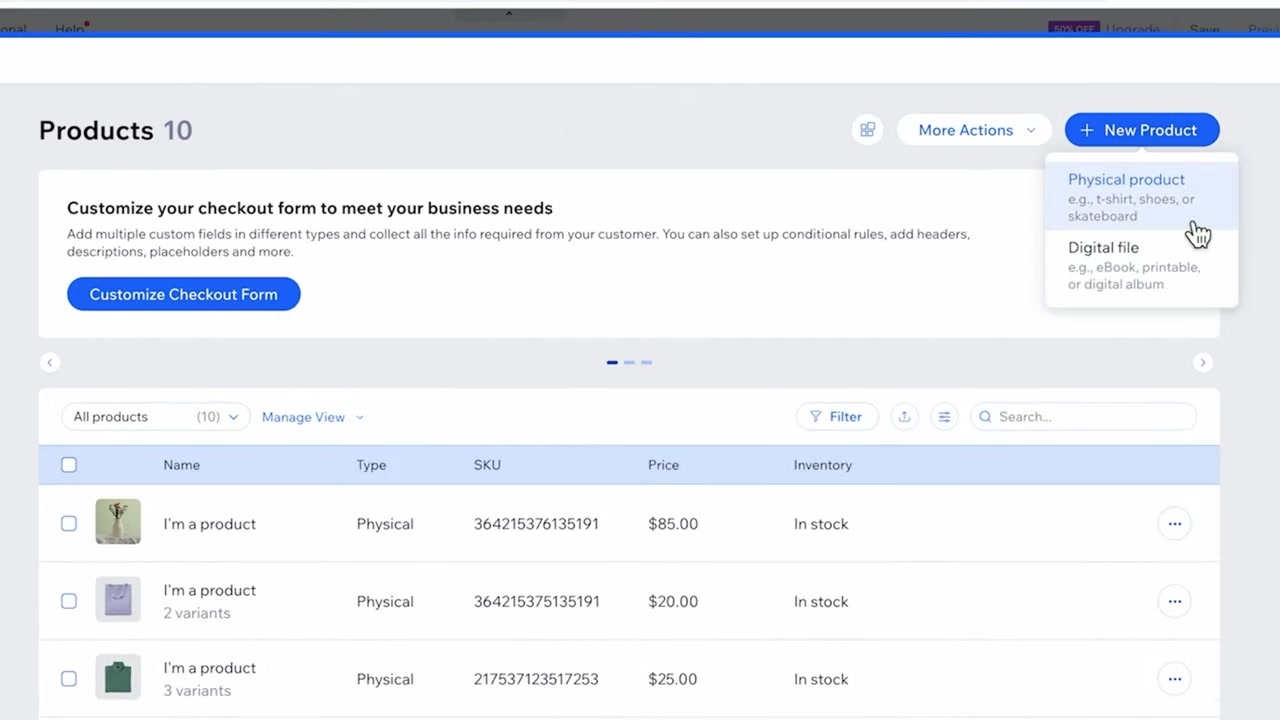Click the $85.00 price cell
Screen dimensions: 1280x720
(x=673, y=524)
